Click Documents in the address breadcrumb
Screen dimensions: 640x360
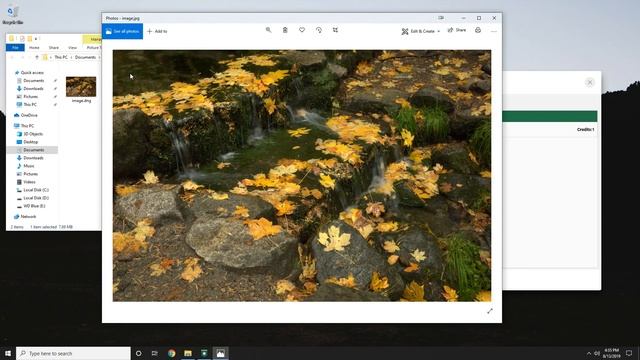[x=85, y=58]
